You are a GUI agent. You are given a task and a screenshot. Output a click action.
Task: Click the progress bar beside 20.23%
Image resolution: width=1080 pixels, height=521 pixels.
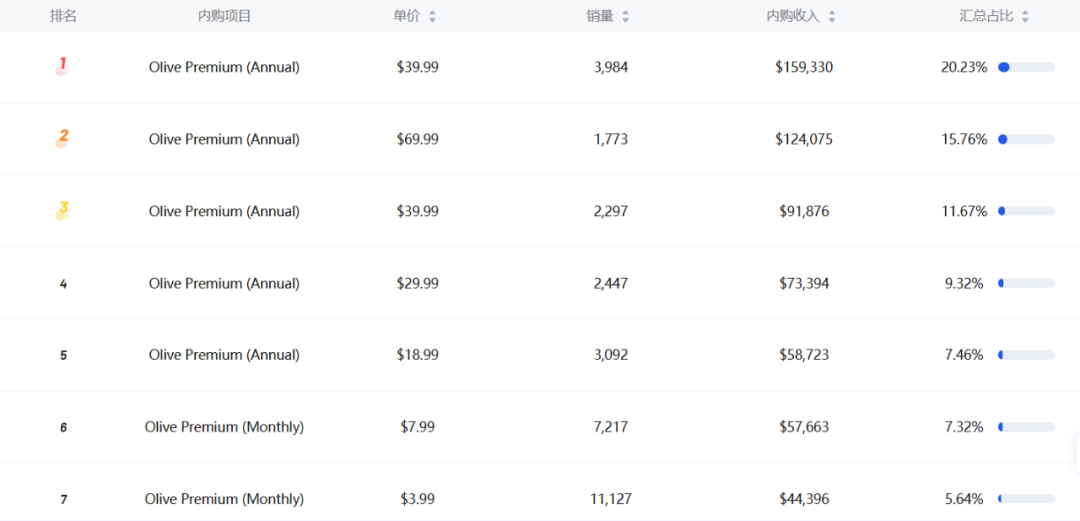[x=1026, y=67]
